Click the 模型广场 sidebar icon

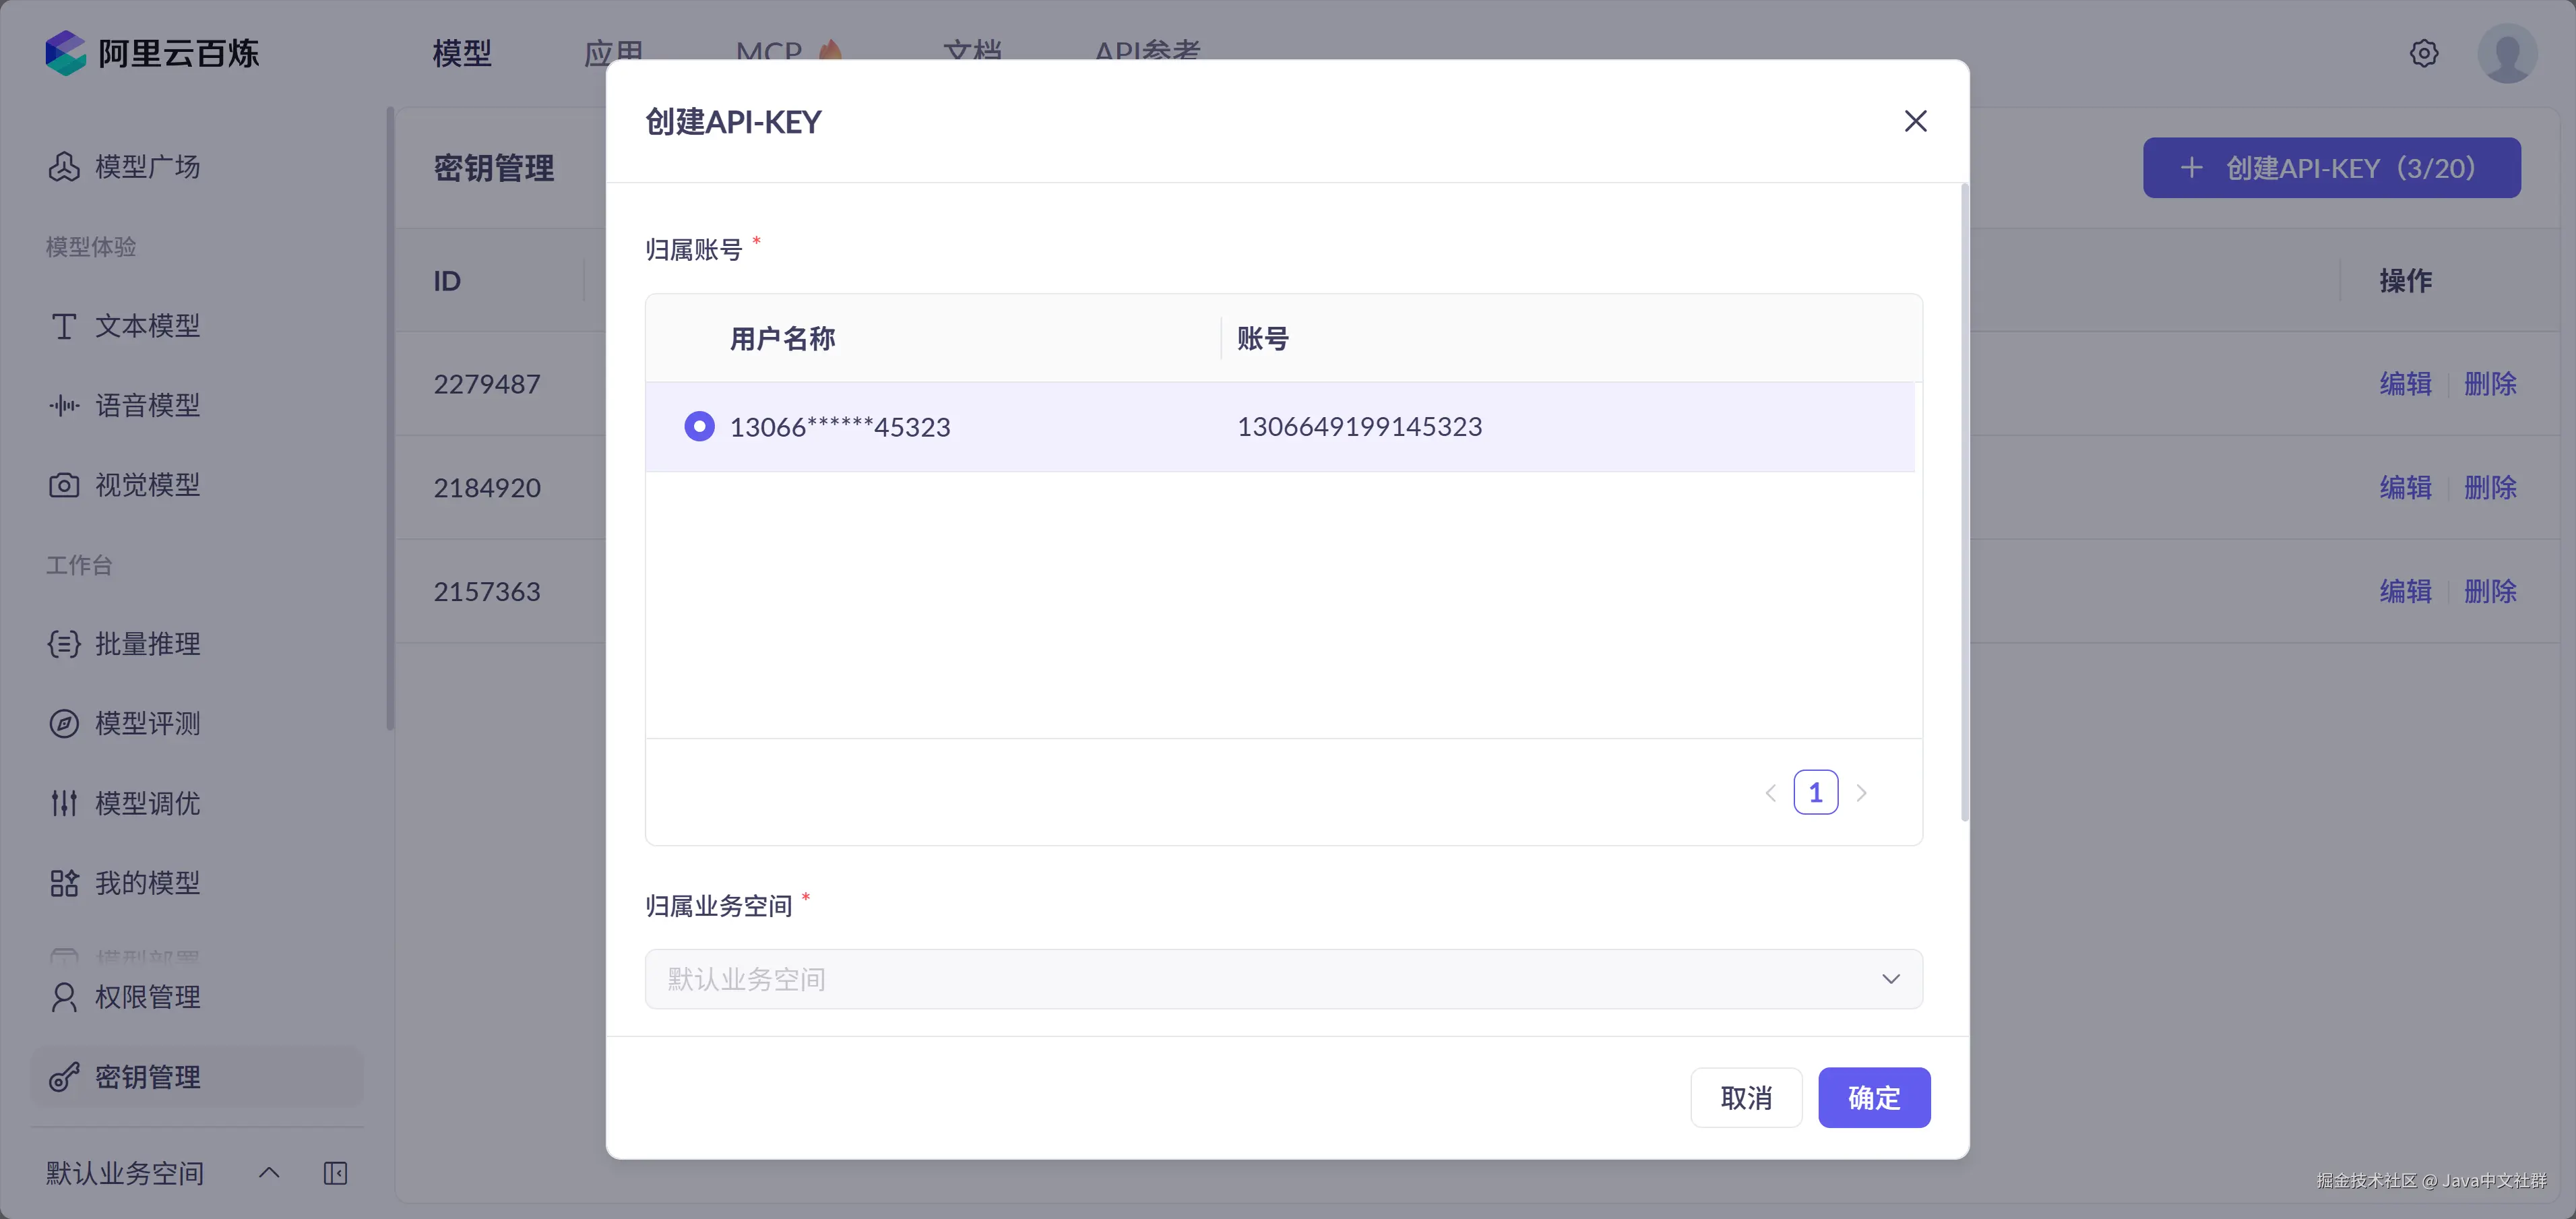pos(64,167)
